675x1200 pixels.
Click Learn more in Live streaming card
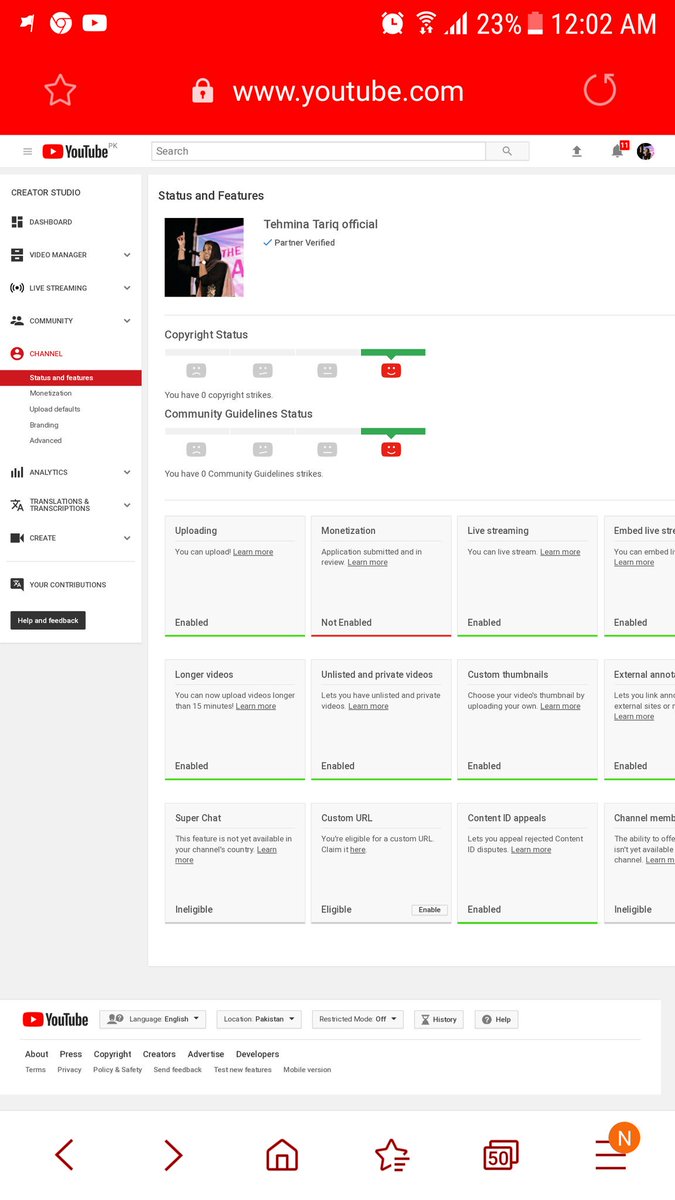pos(560,552)
